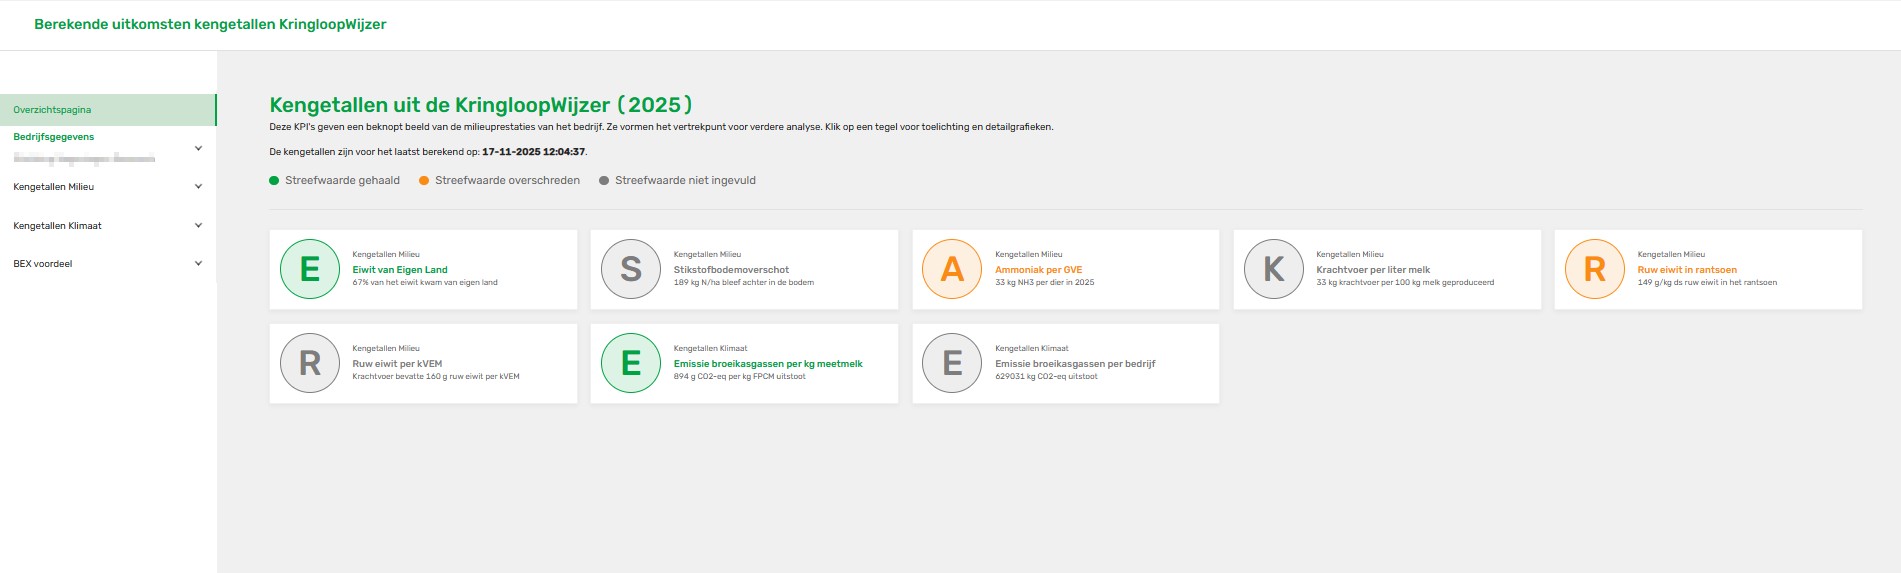Viewport: 1901px width, 573px height.
Task: Click the grey E icon for emissie per bedrijf
Action: pyautogui.click(x=952, y=363)
